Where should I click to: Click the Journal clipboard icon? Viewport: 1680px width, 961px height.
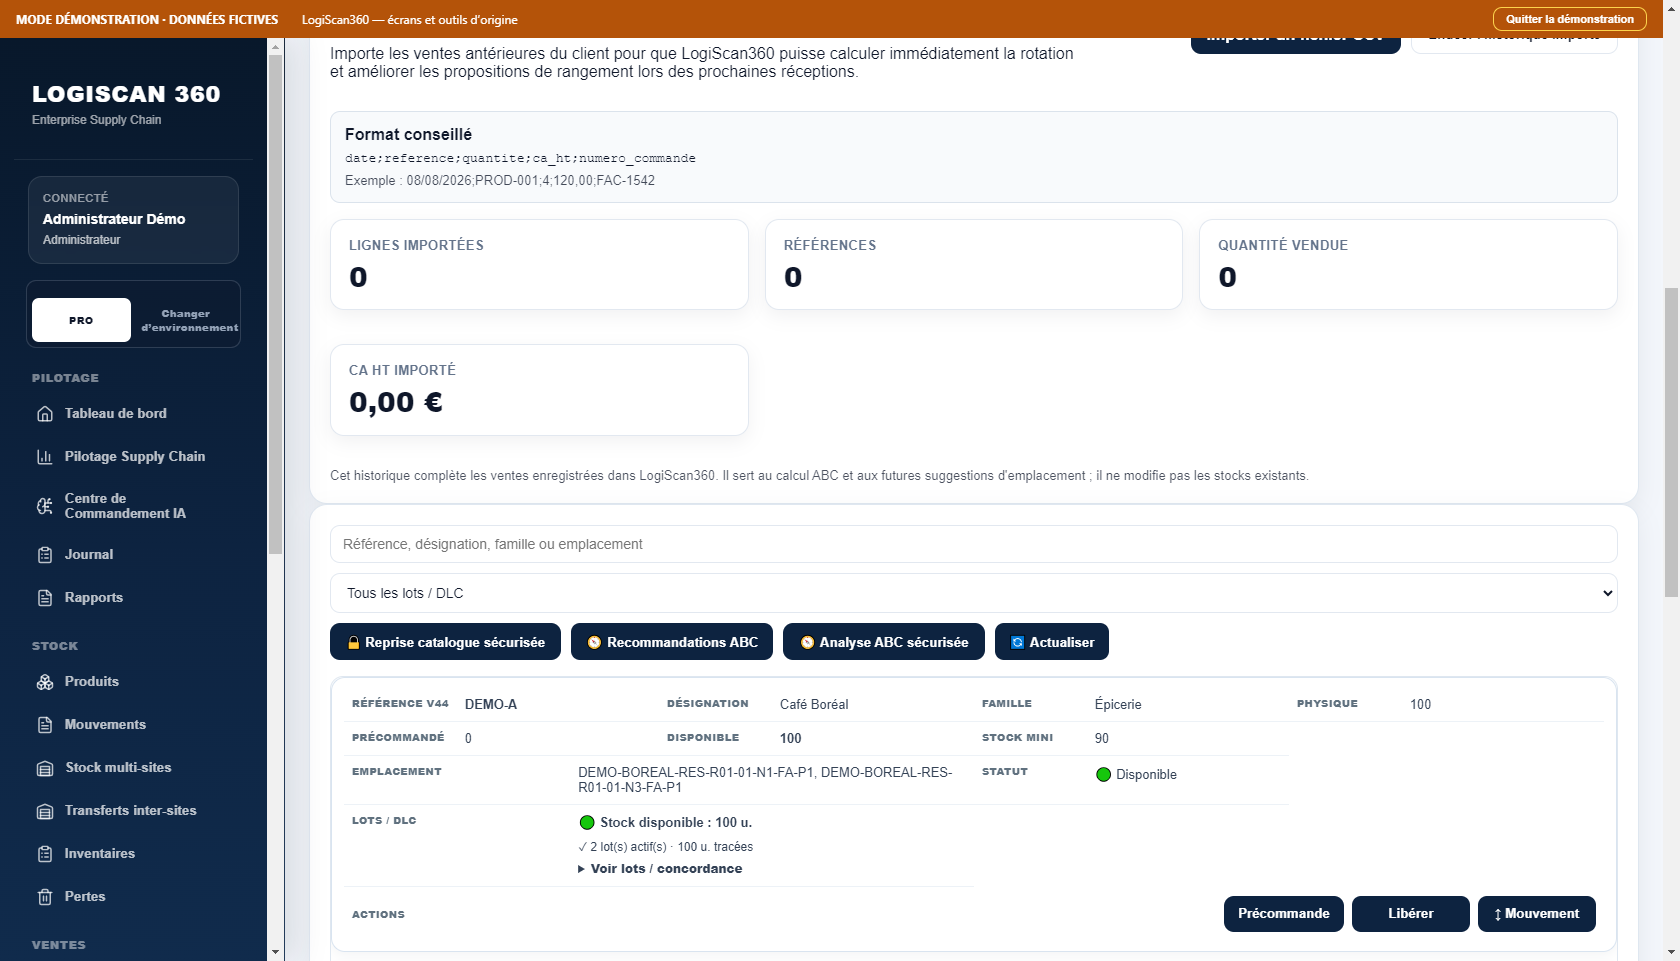pyautogui.click(x=45, y=555)
